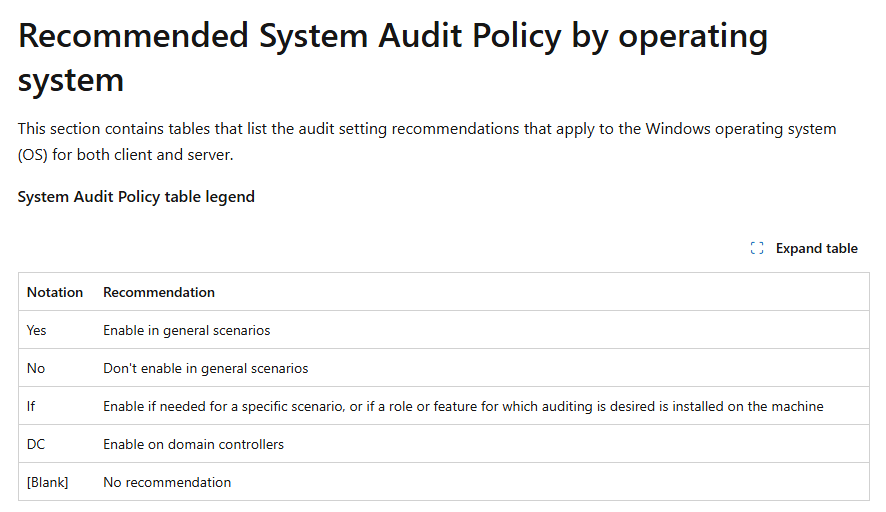
Task: Click the Recommended System Audit Policy heading
Action: point(393,37)
